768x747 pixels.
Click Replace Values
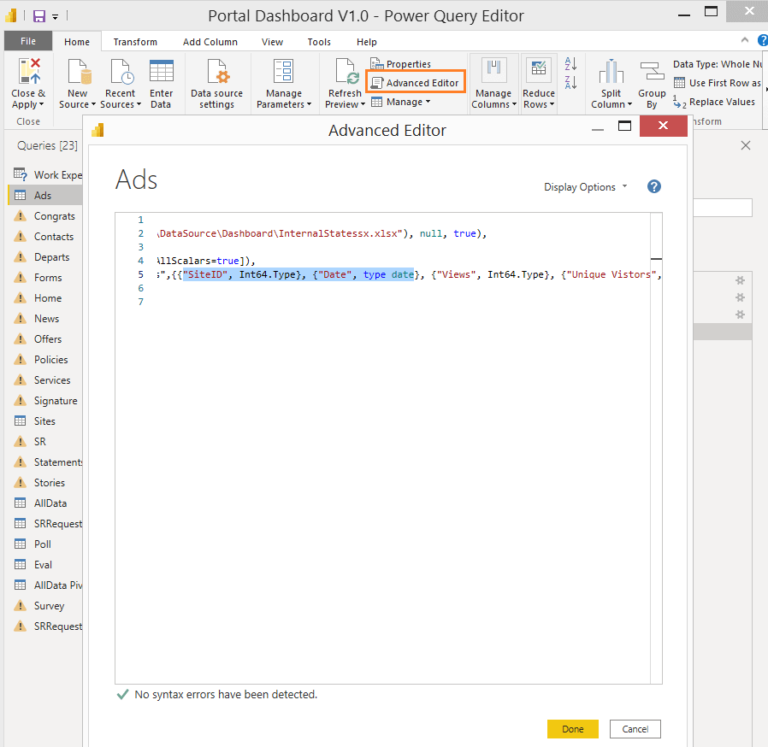[715, 102]
